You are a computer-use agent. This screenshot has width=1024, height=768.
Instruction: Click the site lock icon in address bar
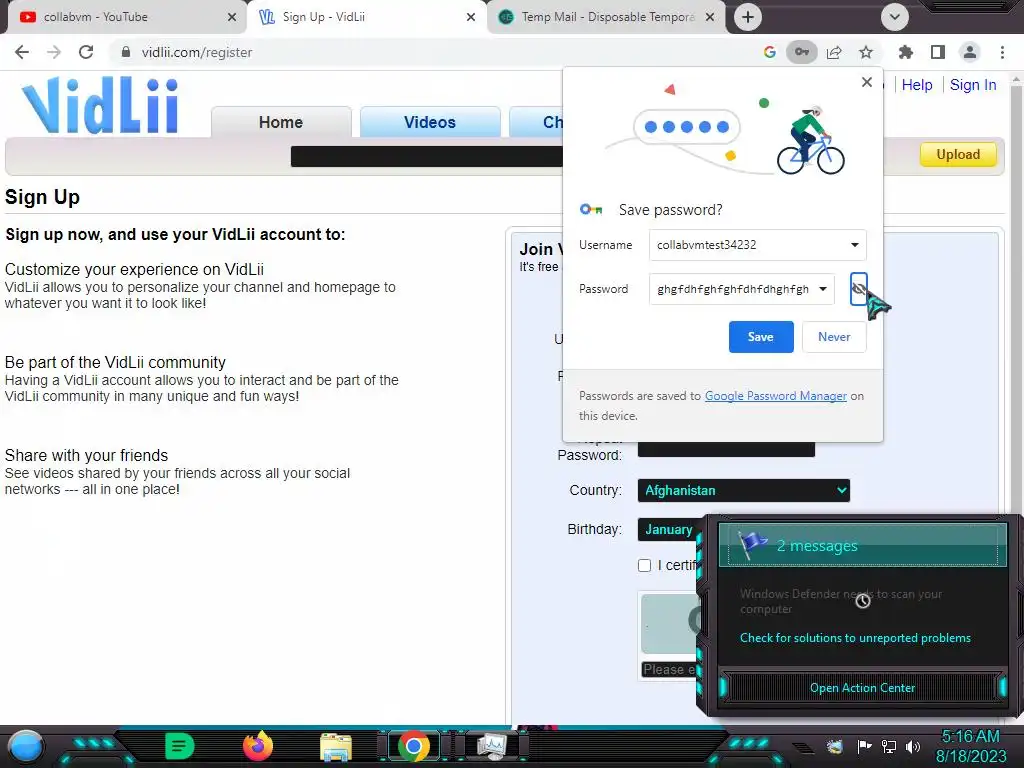[126, 52]
